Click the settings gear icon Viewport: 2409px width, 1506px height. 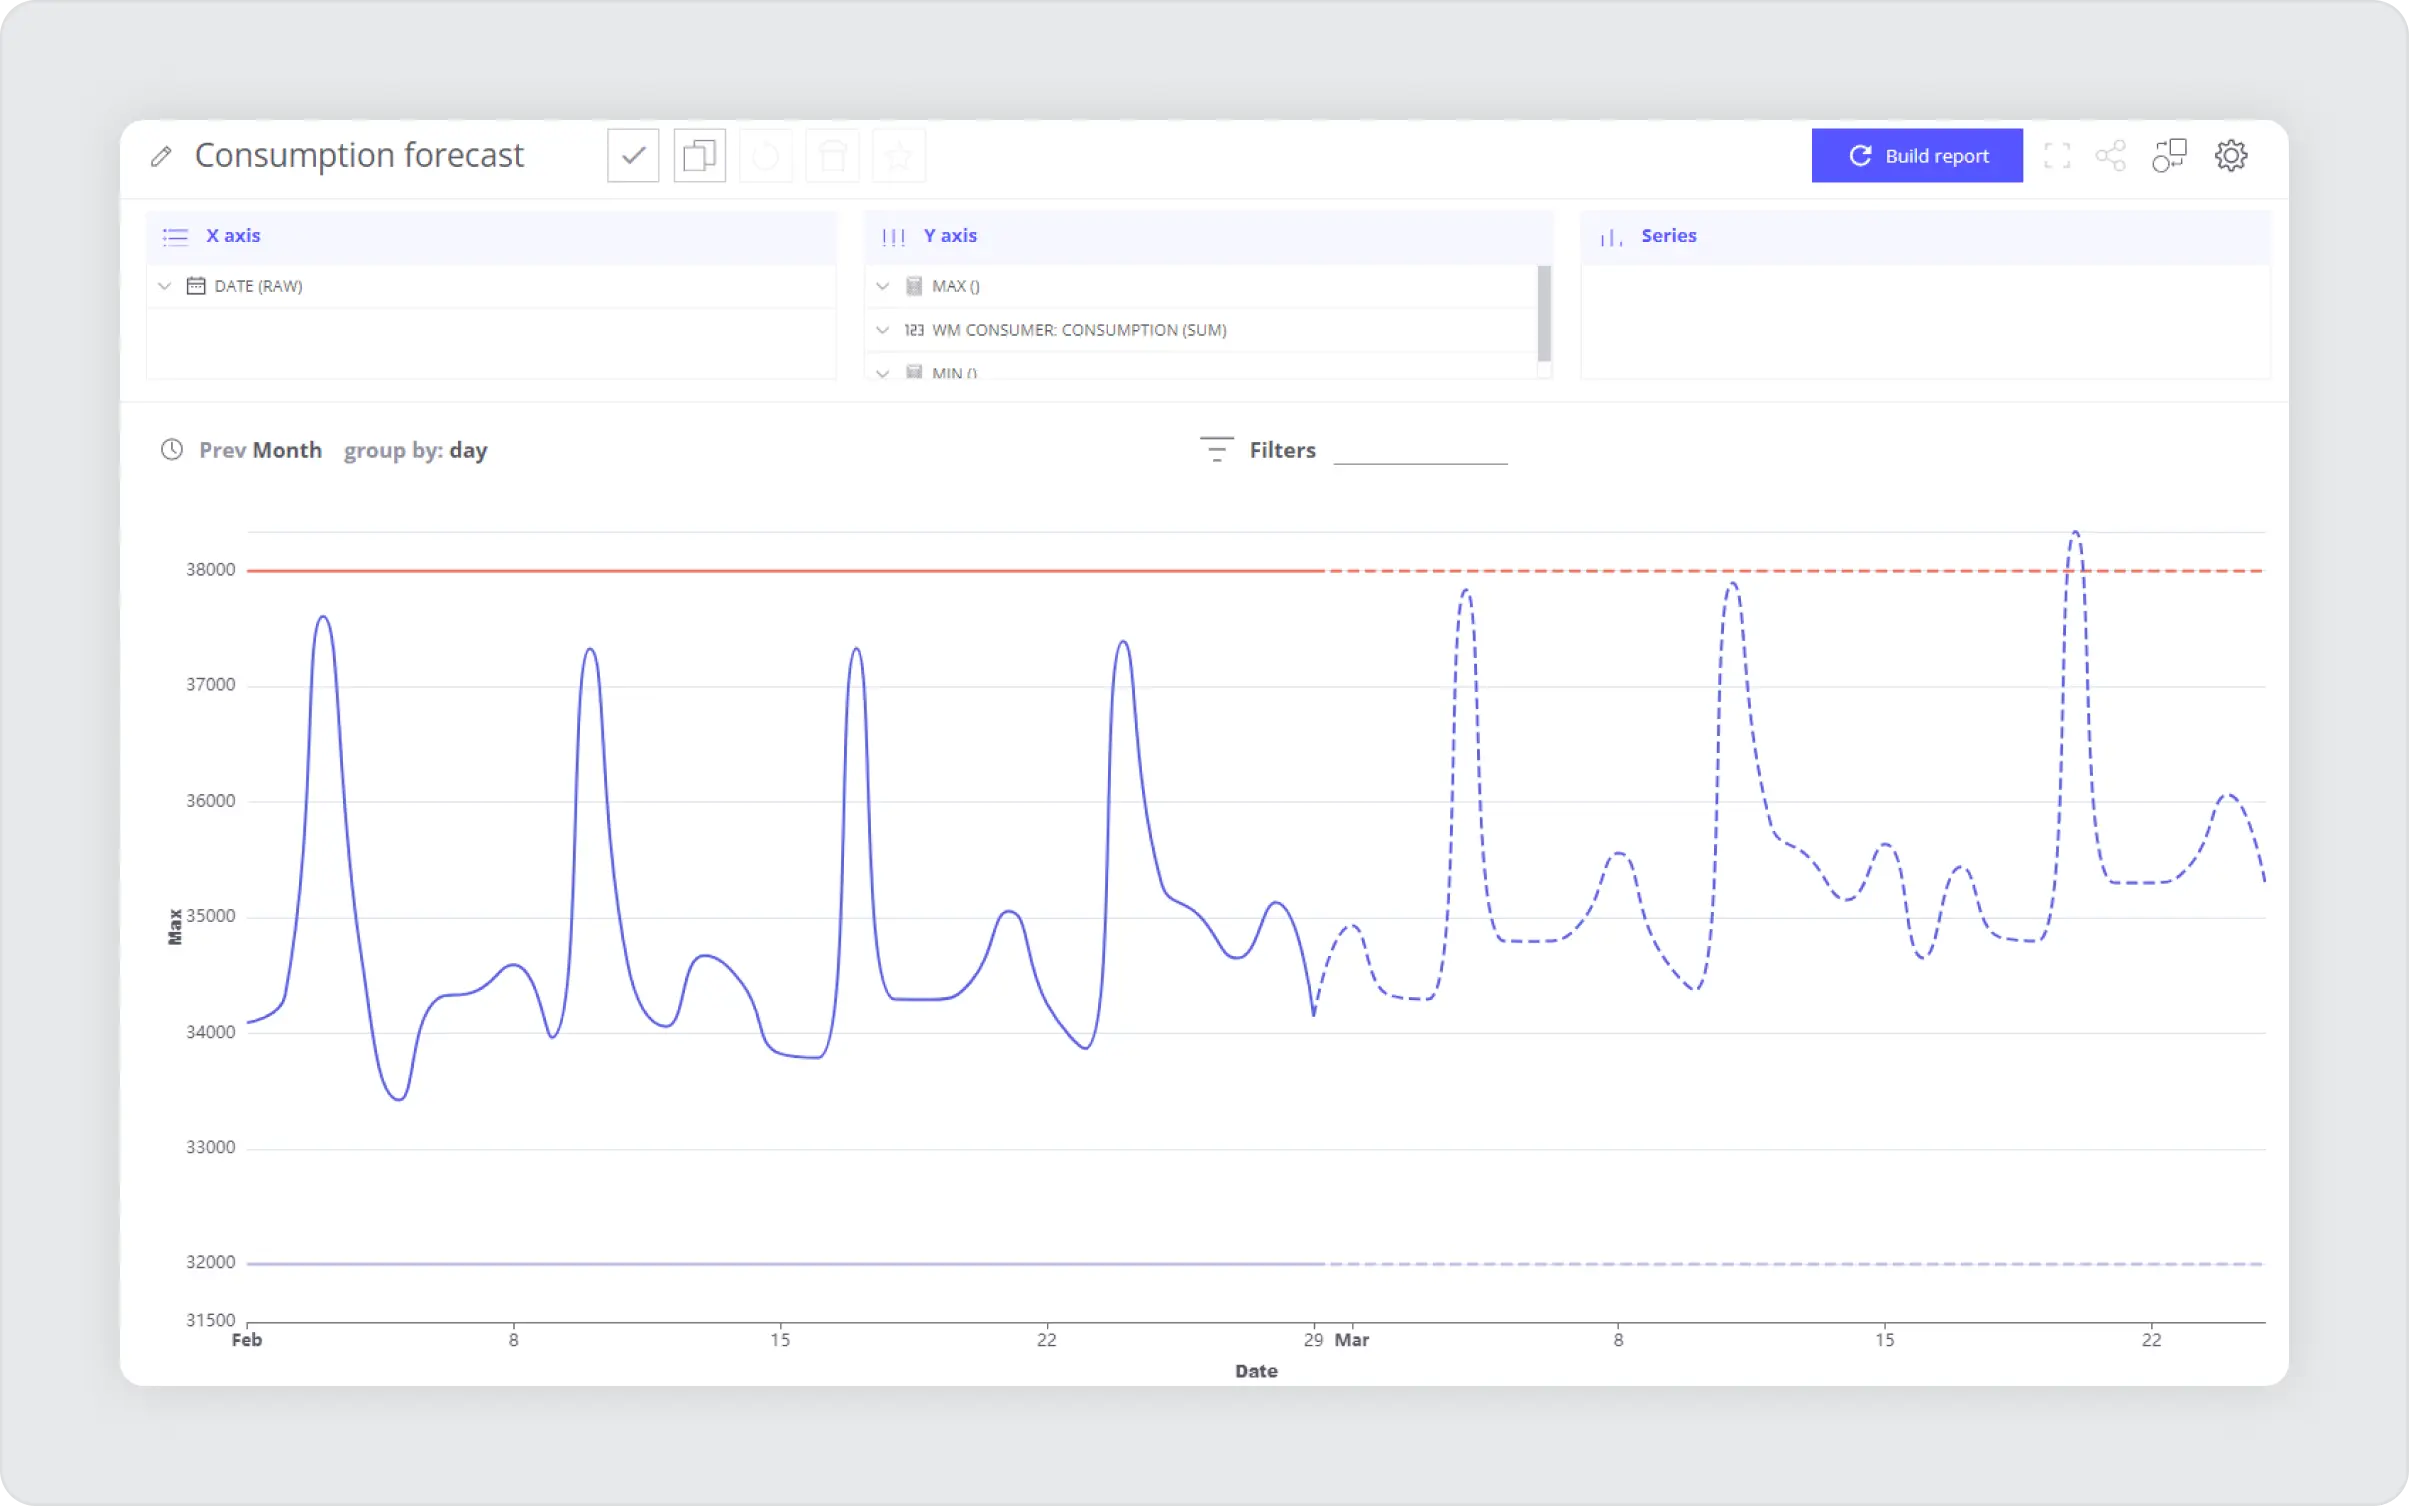coord(2232,156)
